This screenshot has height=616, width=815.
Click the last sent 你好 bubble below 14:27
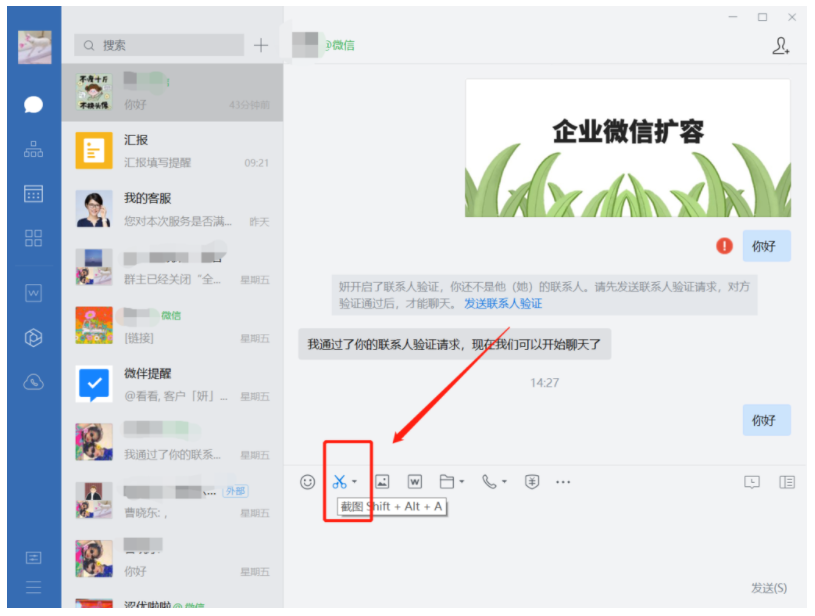point(767,420)
